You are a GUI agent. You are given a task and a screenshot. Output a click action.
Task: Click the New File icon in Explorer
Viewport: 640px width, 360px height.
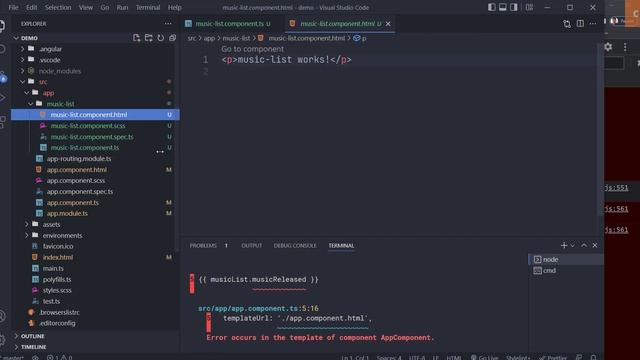click(x=136, y=38)
